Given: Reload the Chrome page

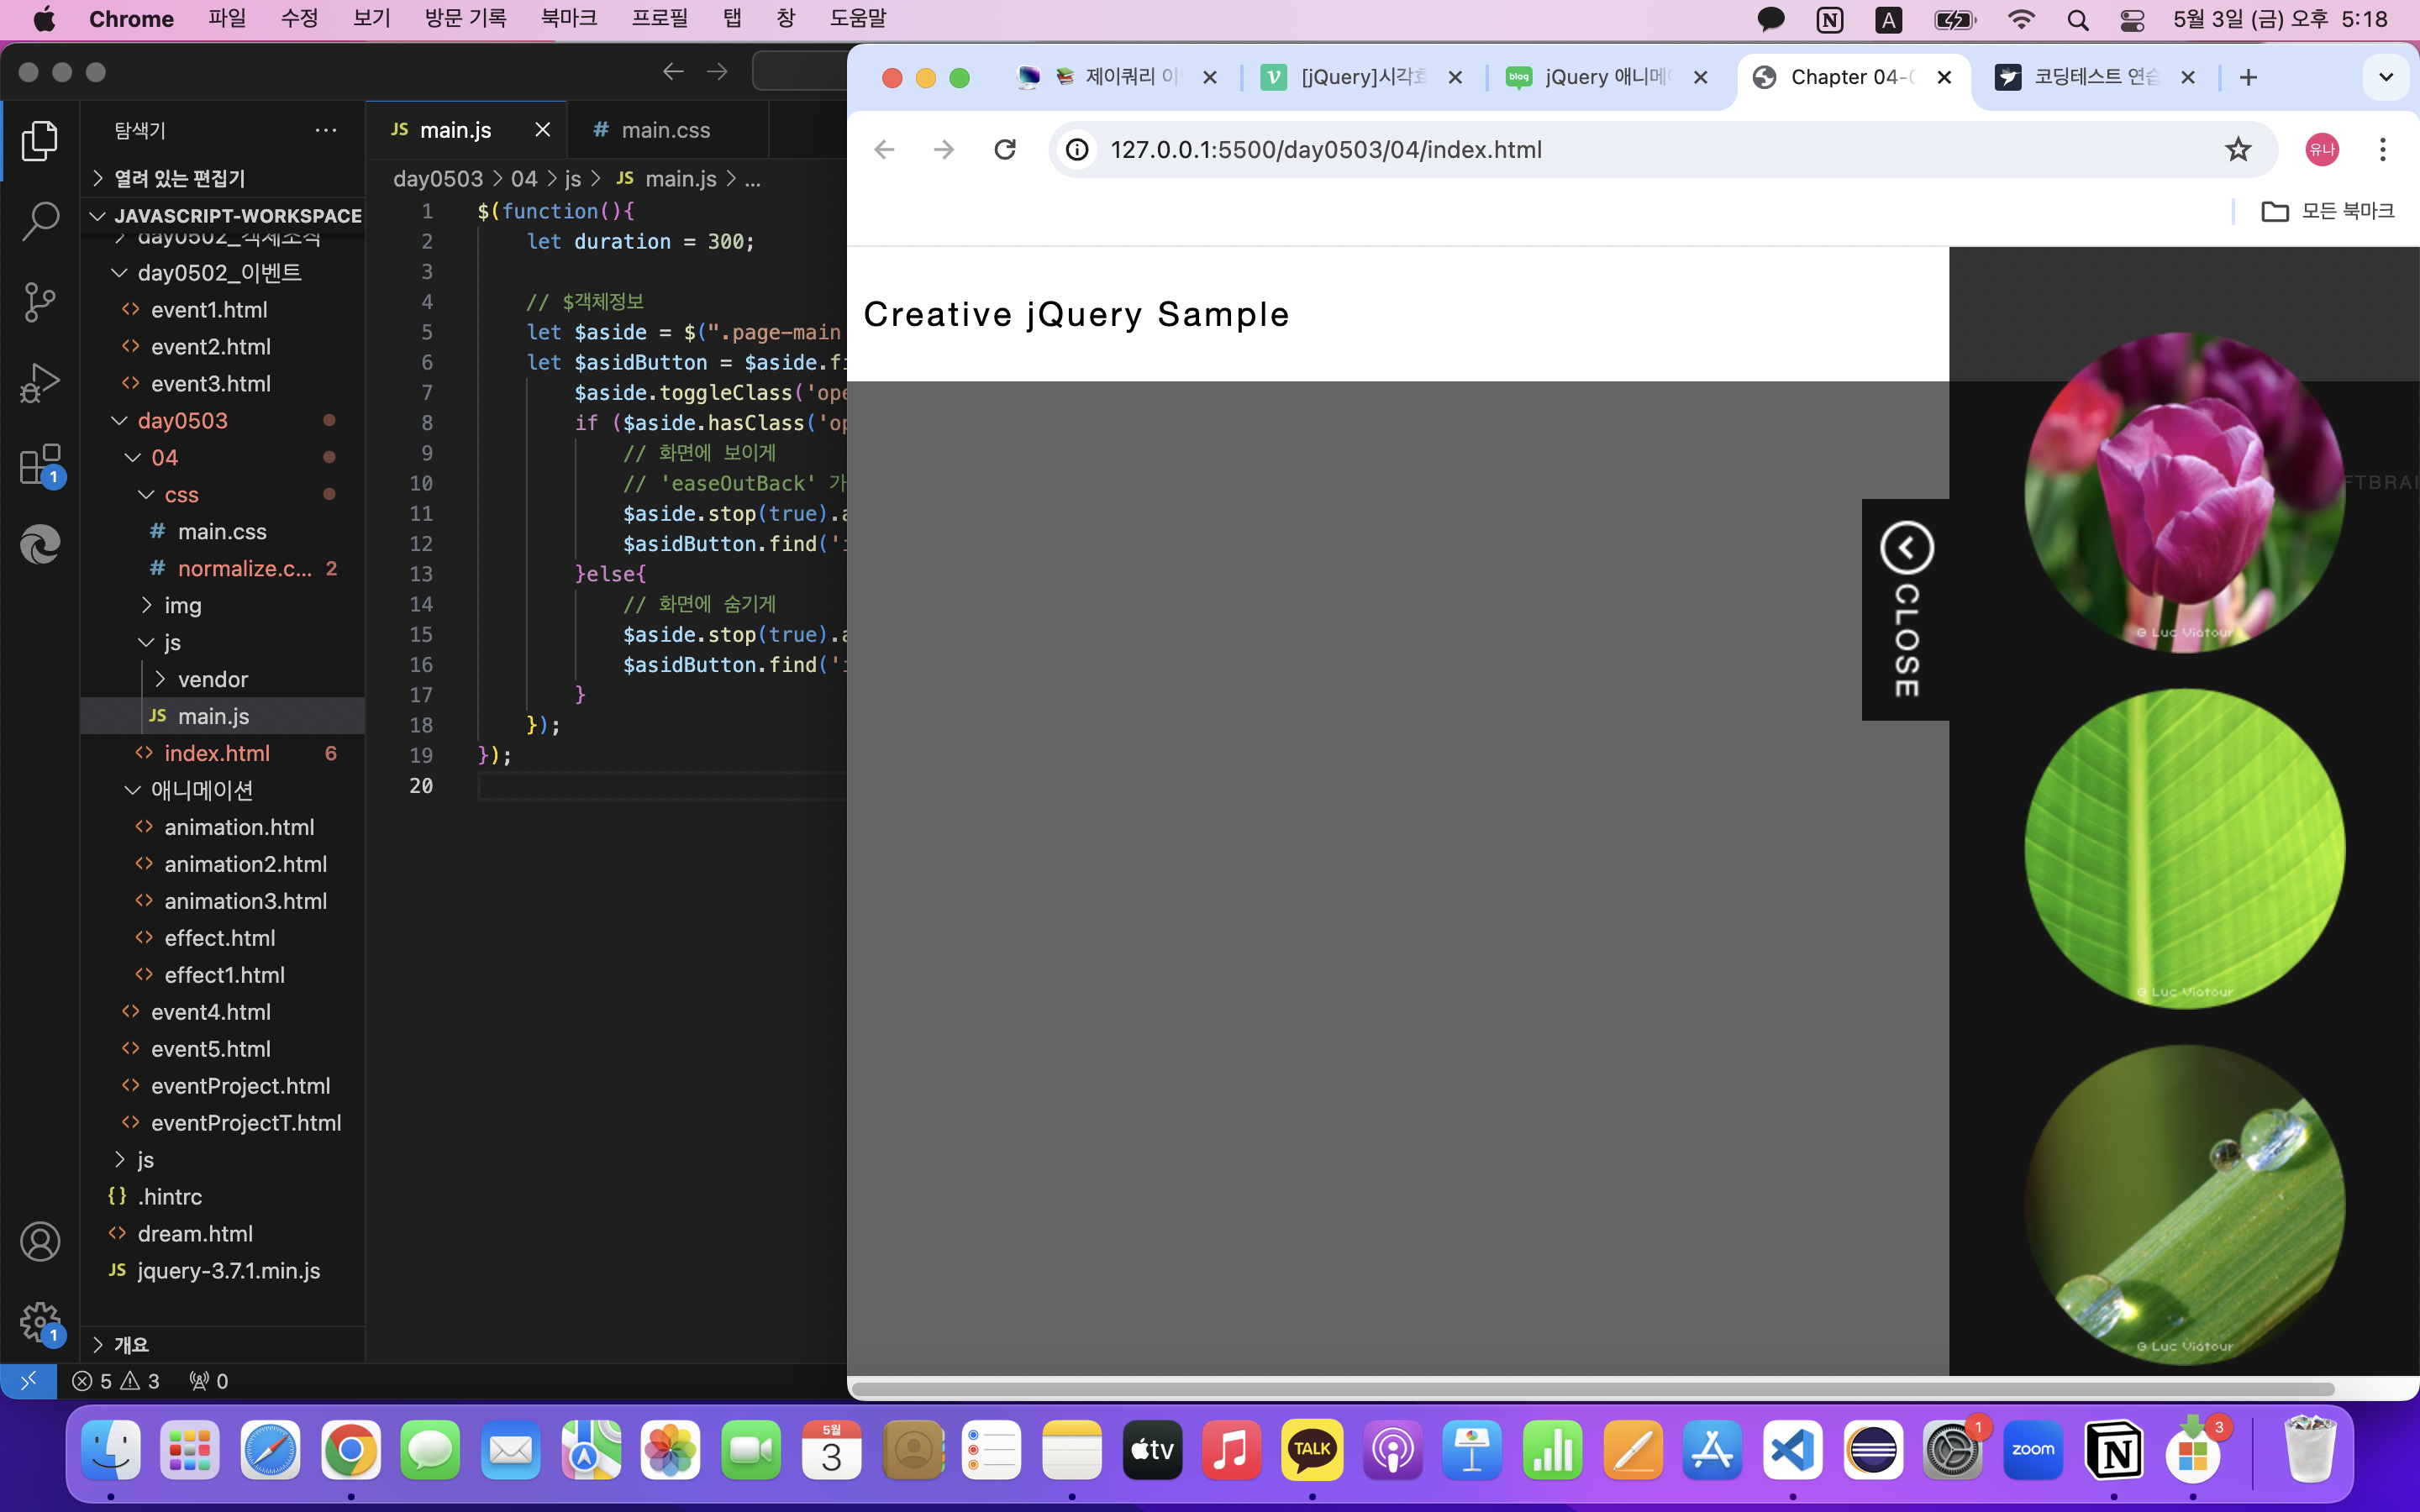Looking at the screenshot, I should coord(1005,150).
